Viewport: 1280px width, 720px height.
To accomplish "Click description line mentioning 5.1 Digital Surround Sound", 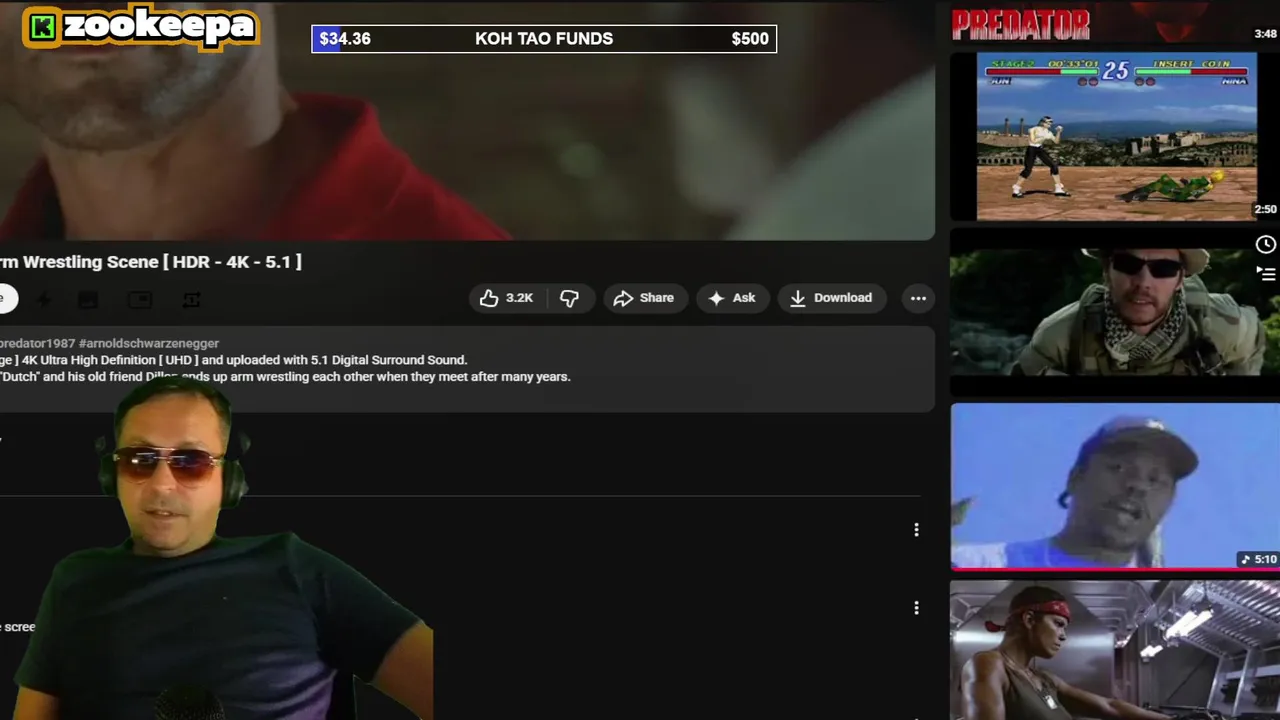I will [x=234, y=360].
